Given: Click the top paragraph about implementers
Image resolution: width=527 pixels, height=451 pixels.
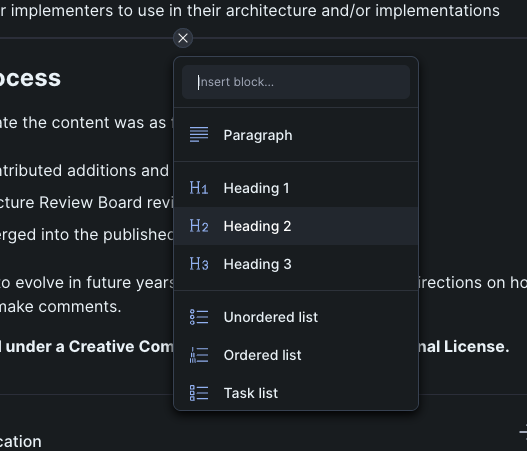Looking at the screenshot, I should pyautogui.click(x=250, y=10).
